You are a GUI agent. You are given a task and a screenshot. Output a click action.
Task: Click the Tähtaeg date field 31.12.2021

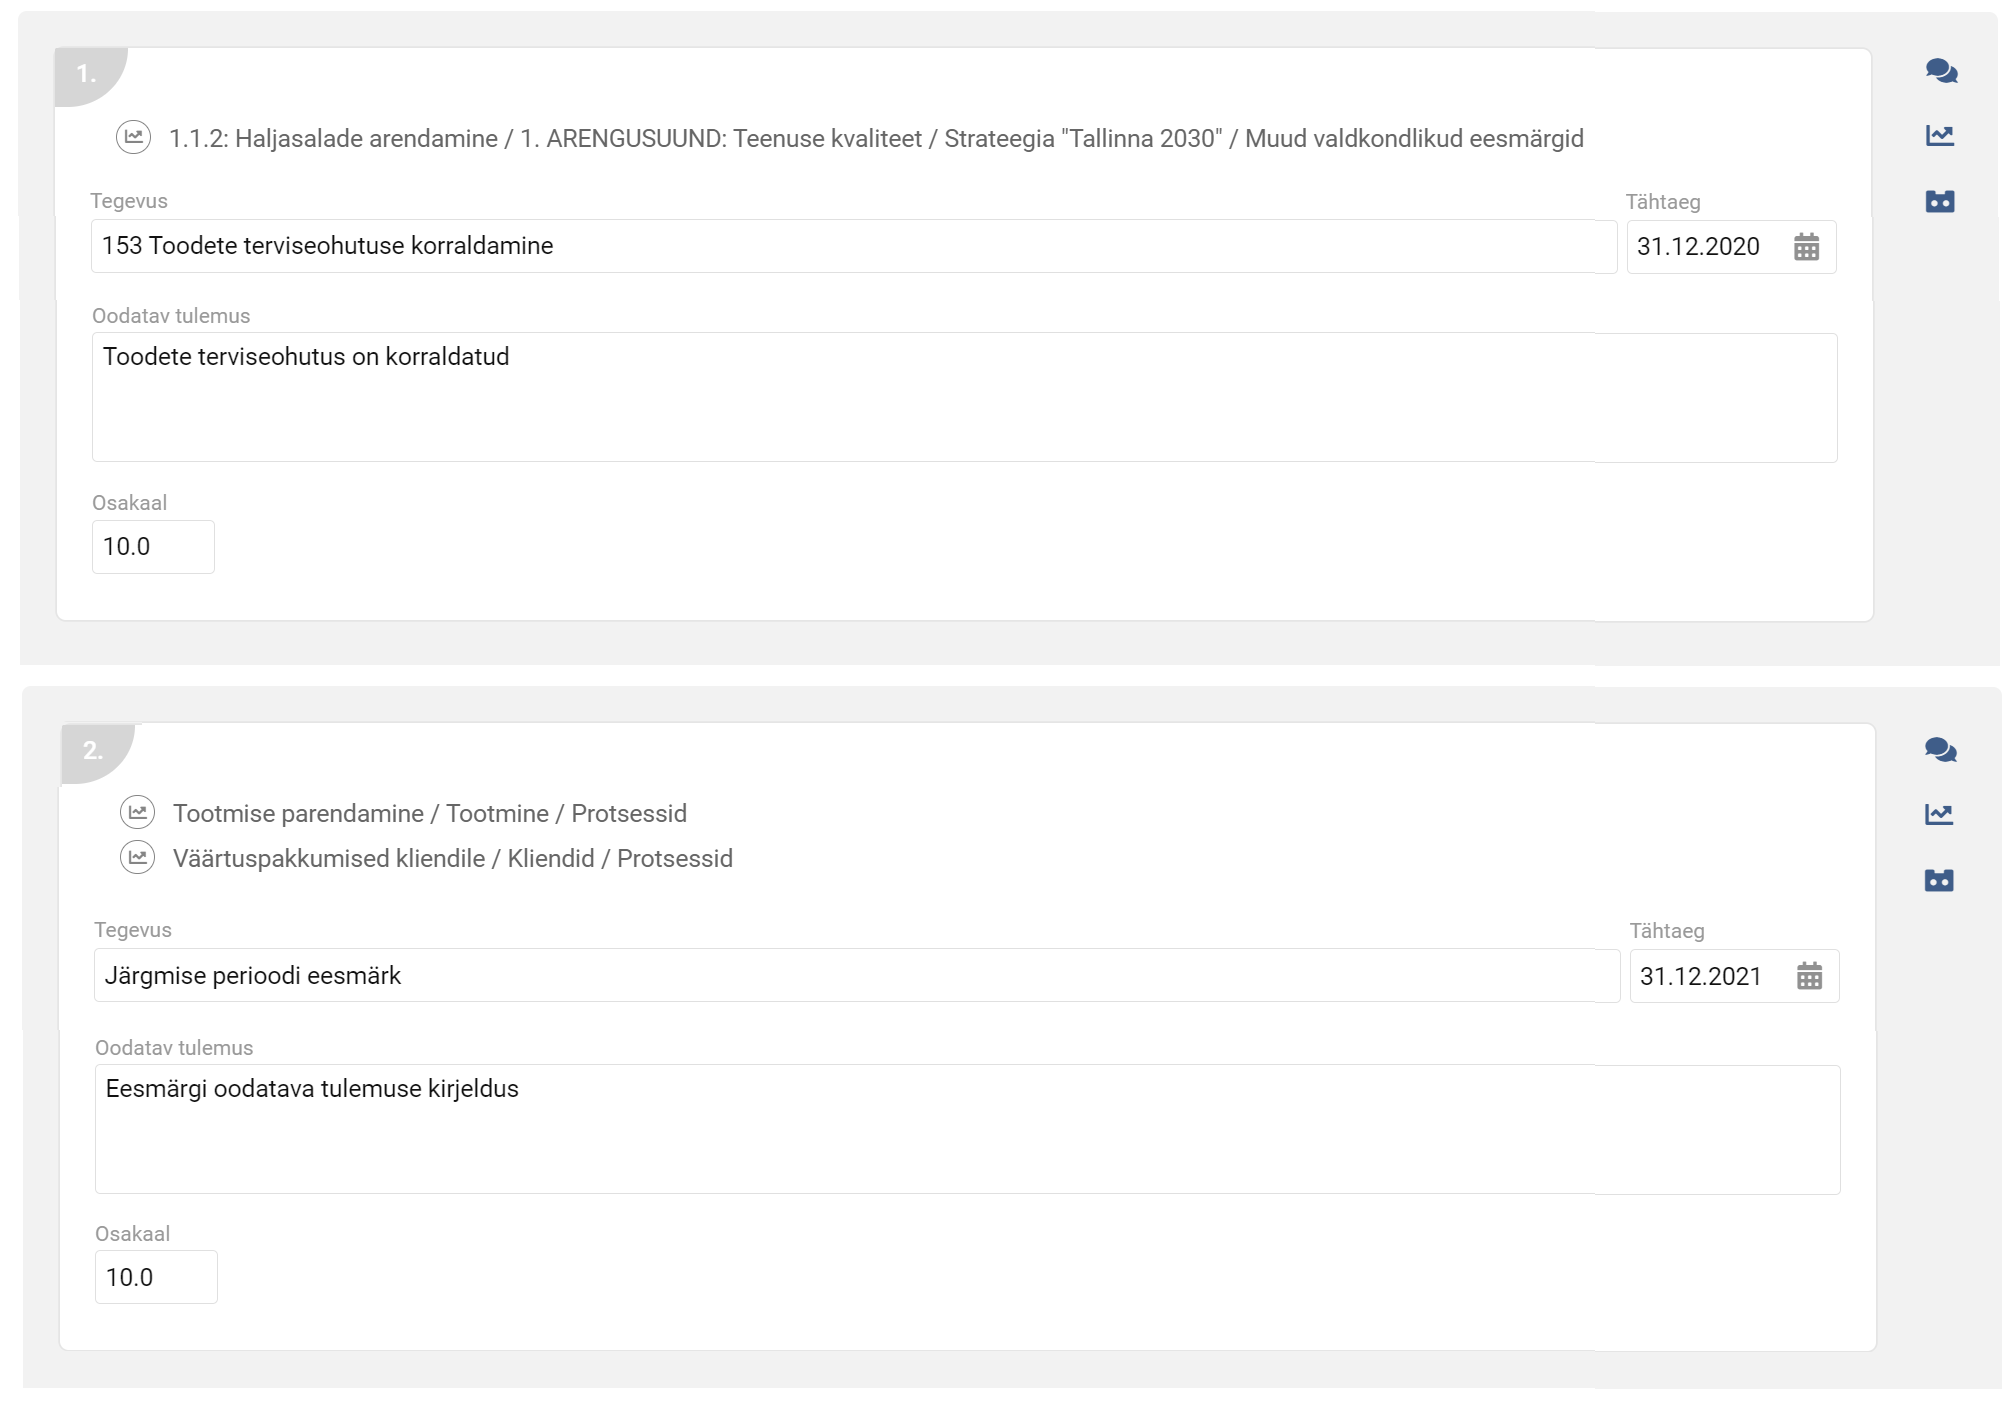coord(1734,976)
